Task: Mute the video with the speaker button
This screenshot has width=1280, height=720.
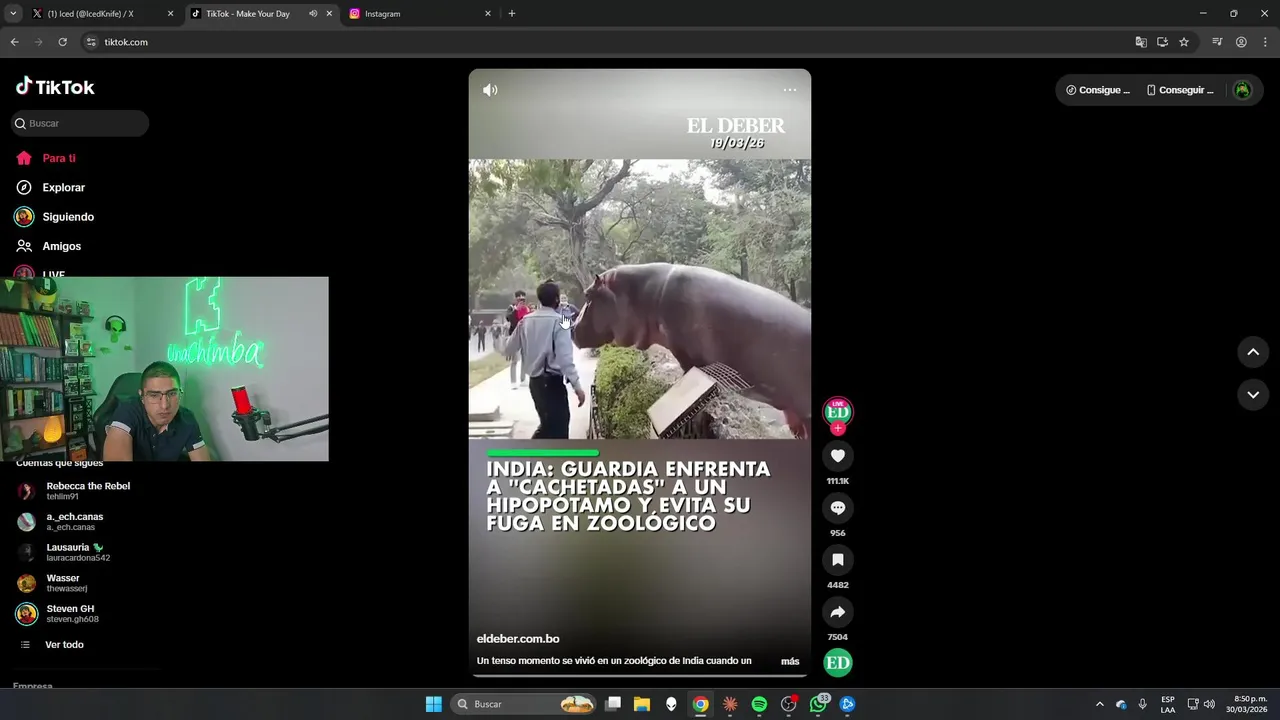Action: point(490,90)
